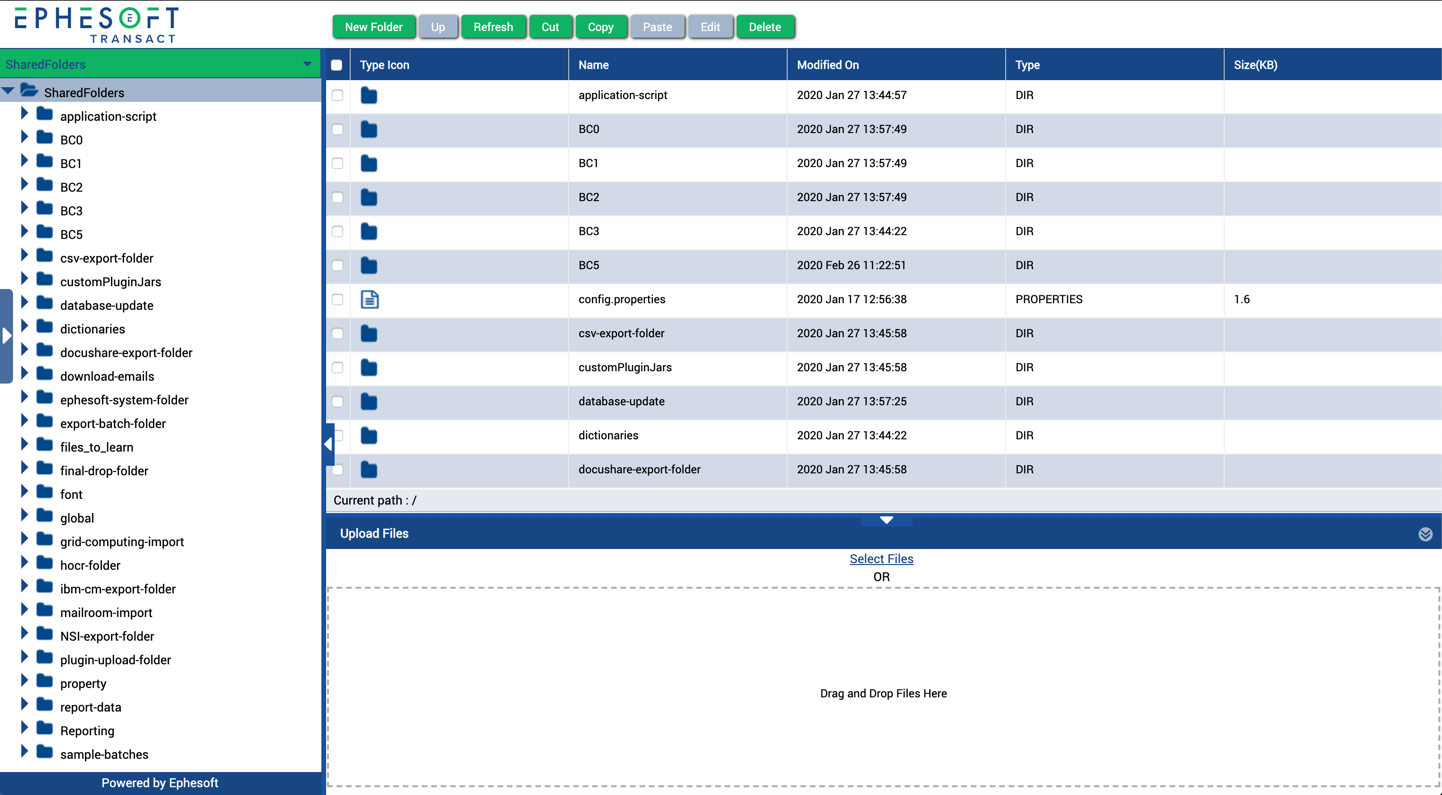
Task: Expand the sample-batches tree node
Action: (24, 752)
